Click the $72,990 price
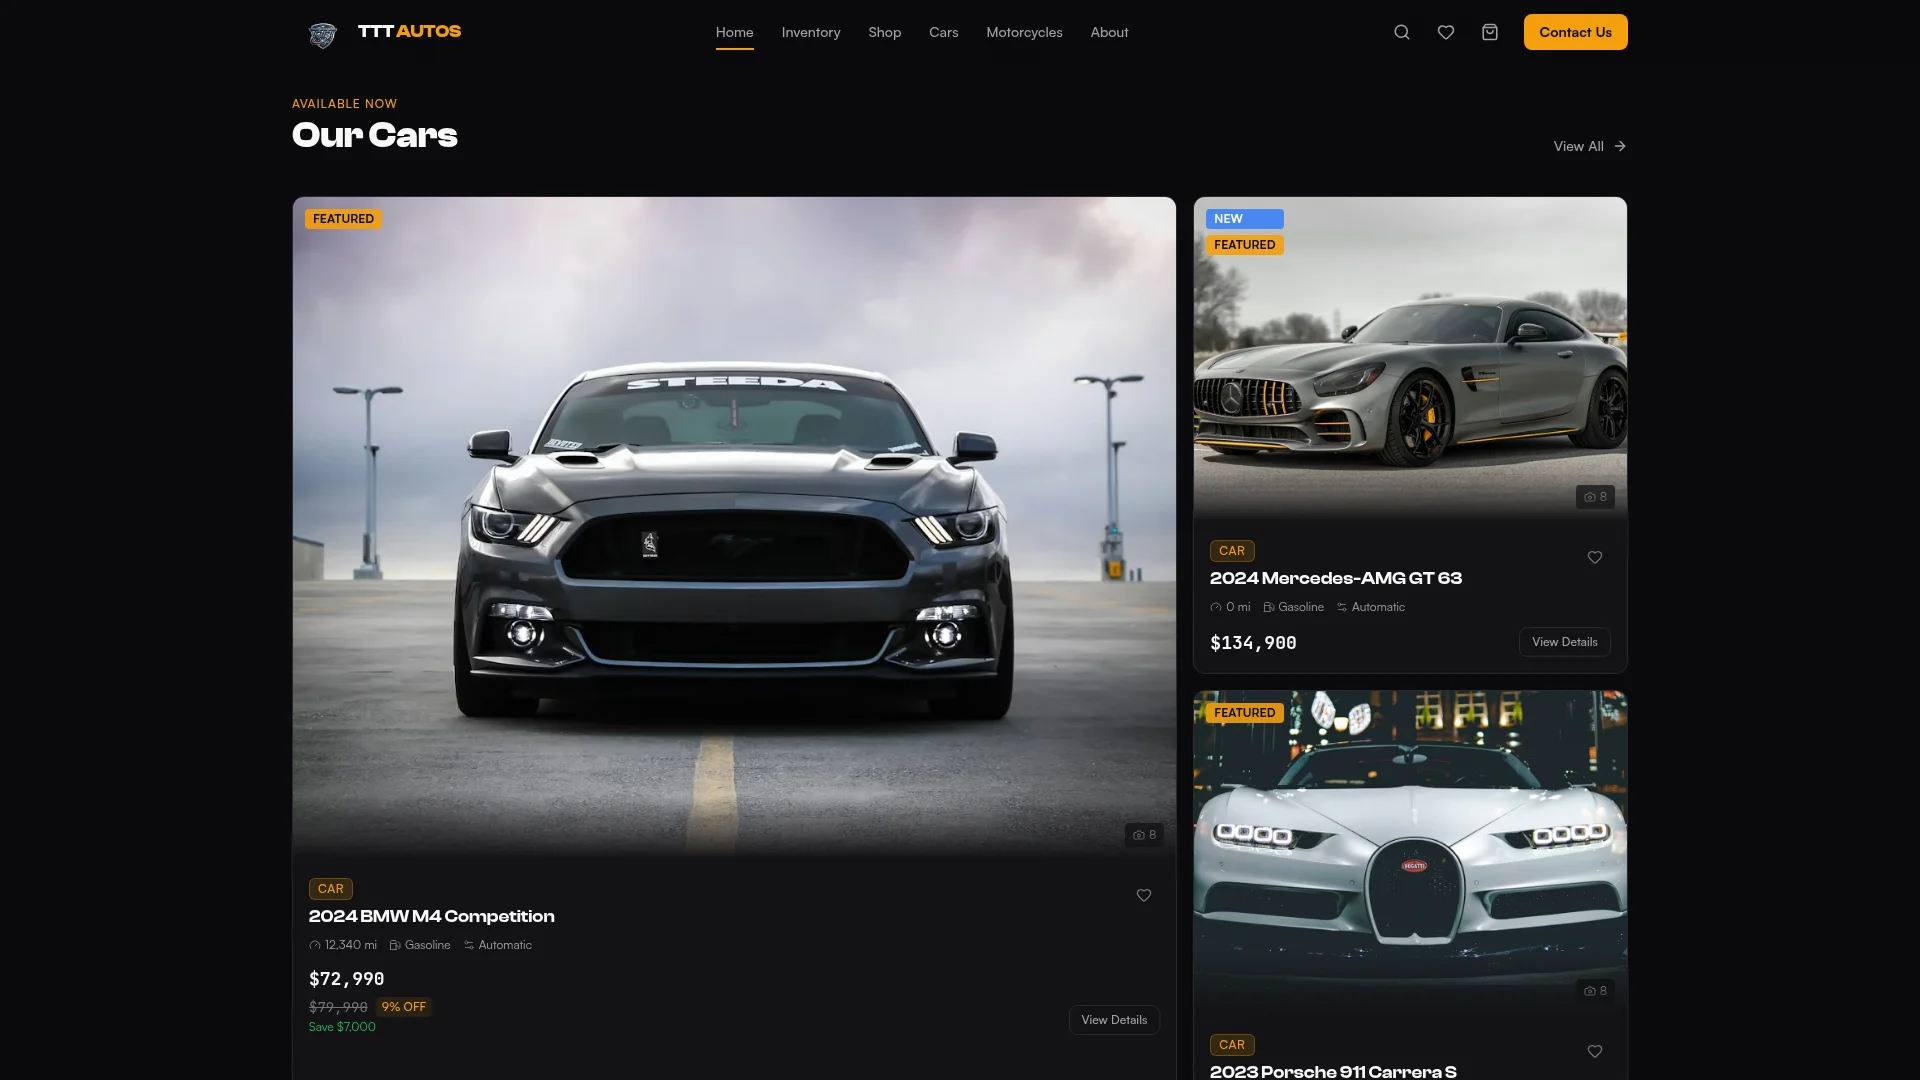 pos(346,979)
